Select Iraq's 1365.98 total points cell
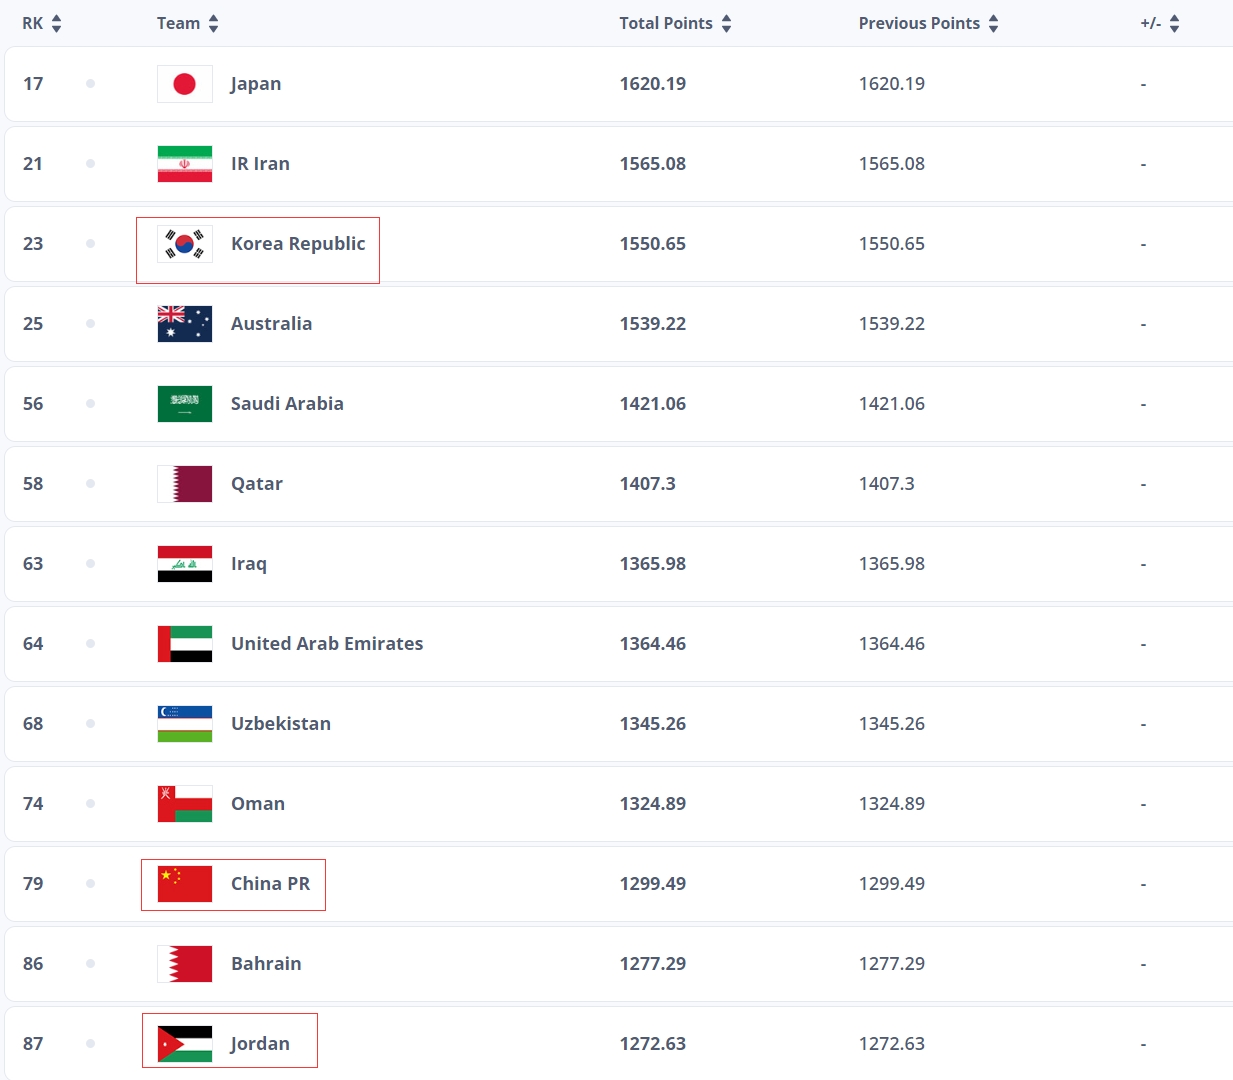 pyautogui.click(x=653, y=564)
